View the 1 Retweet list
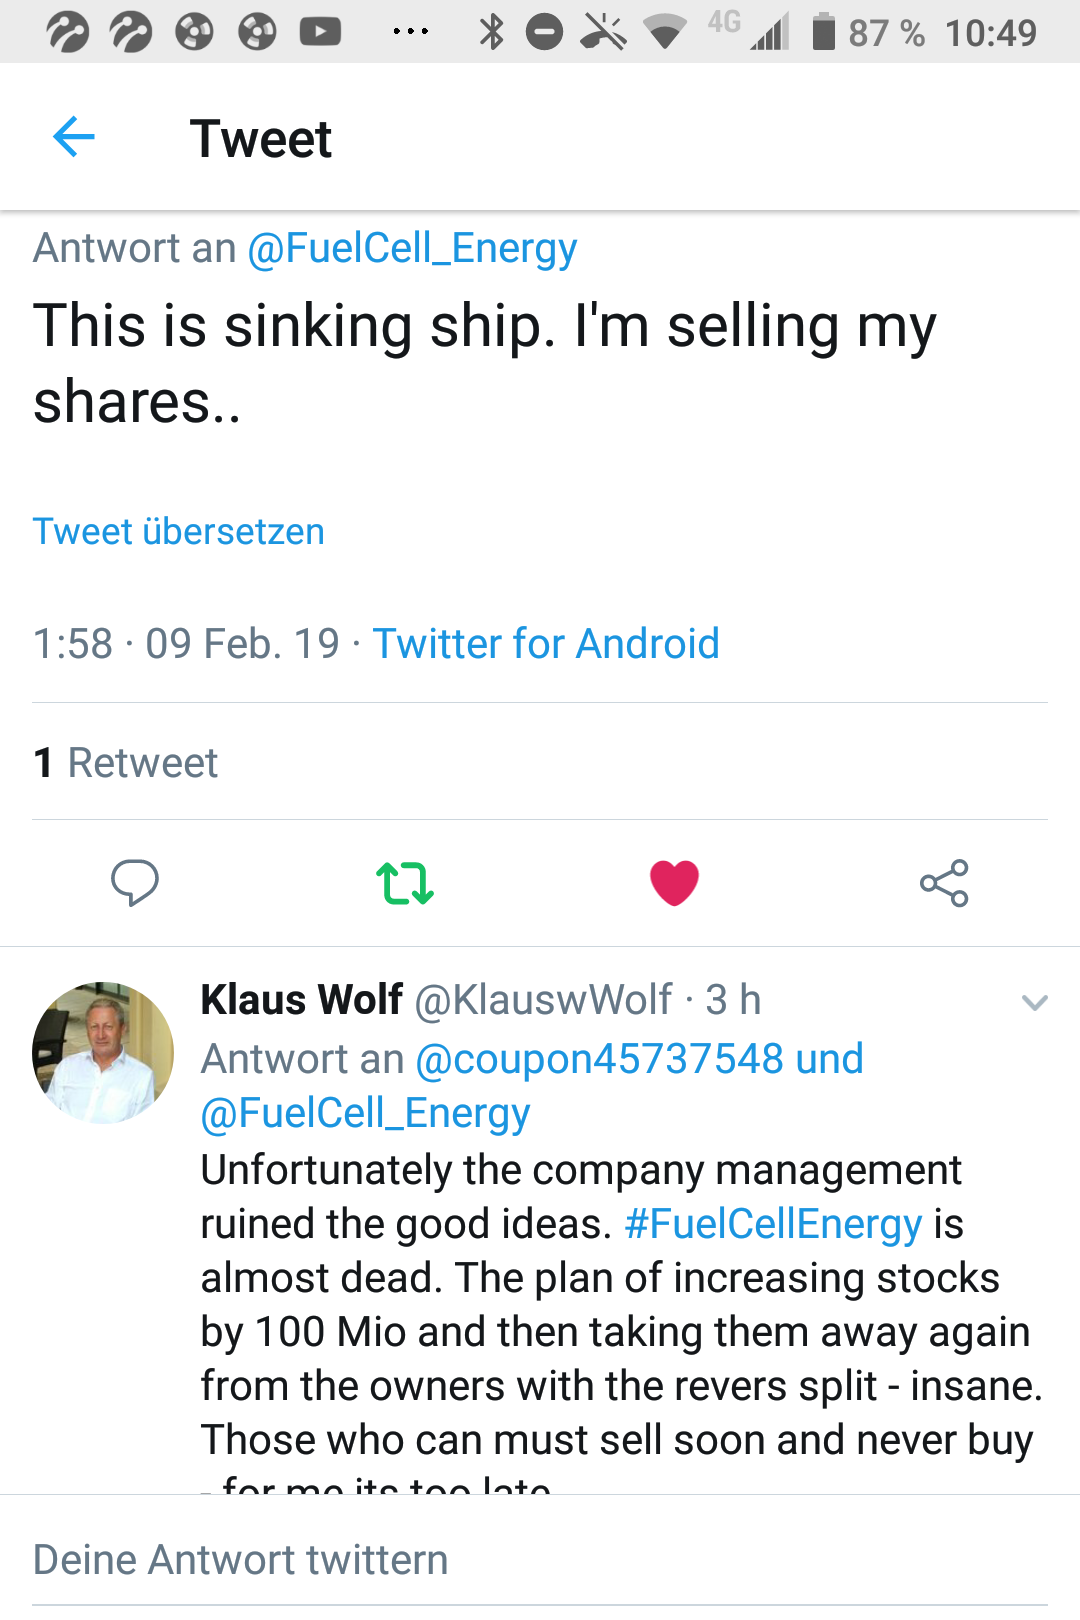The width and height of the screenshot is (1080, 1620). pyautogui.click(x=126, y=763)
